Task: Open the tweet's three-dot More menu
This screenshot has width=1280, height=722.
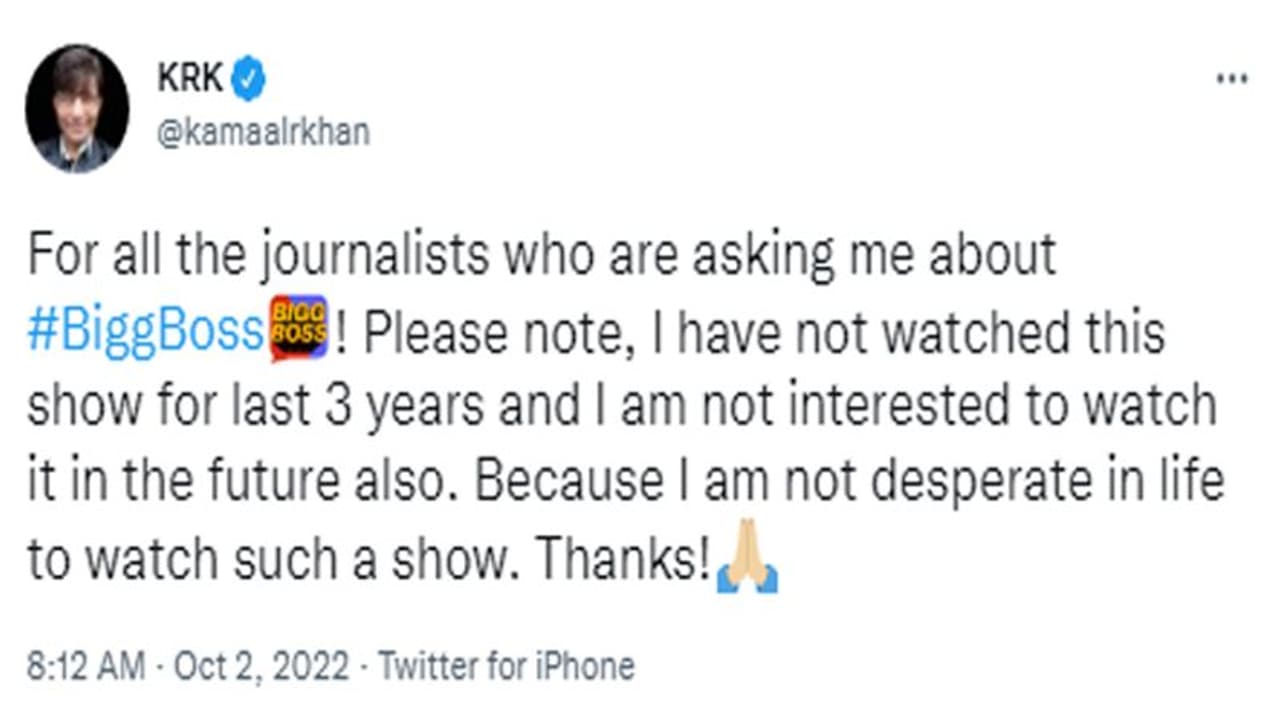Action: (x=1231, y=79)
